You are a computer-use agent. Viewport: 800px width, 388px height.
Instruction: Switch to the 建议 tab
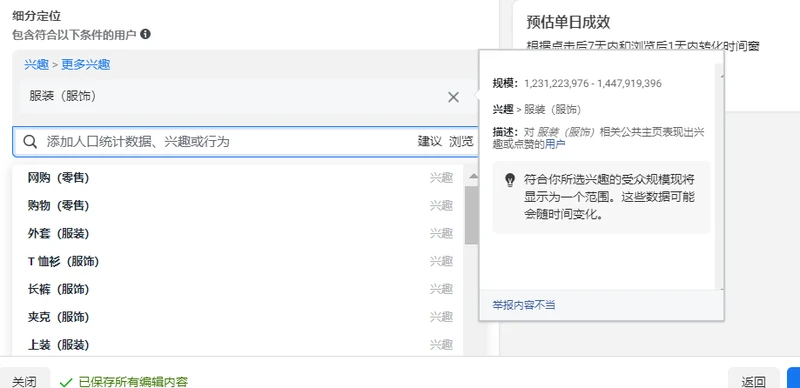point(430,141)
